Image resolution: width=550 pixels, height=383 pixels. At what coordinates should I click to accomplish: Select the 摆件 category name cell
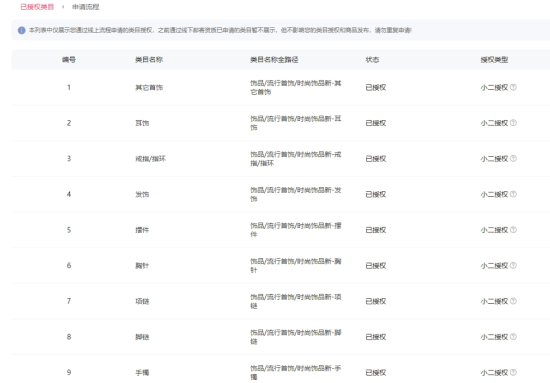tap(142, 230)
